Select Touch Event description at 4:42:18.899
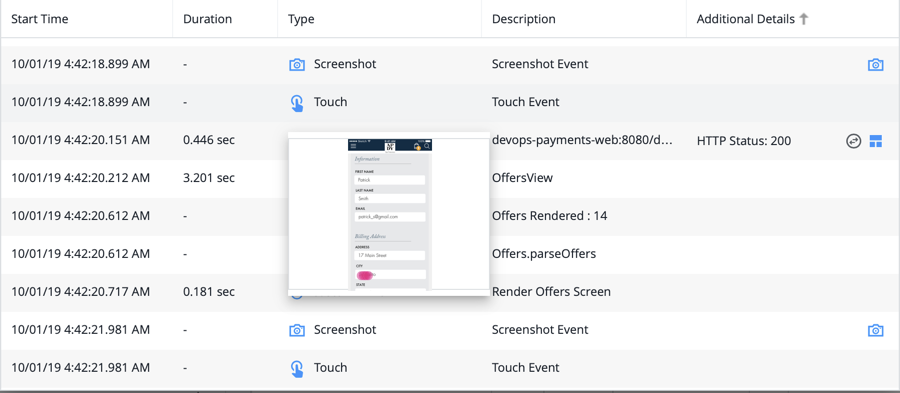Image resolution: width=900 pixels, height=393 pixels. point(526,102)
